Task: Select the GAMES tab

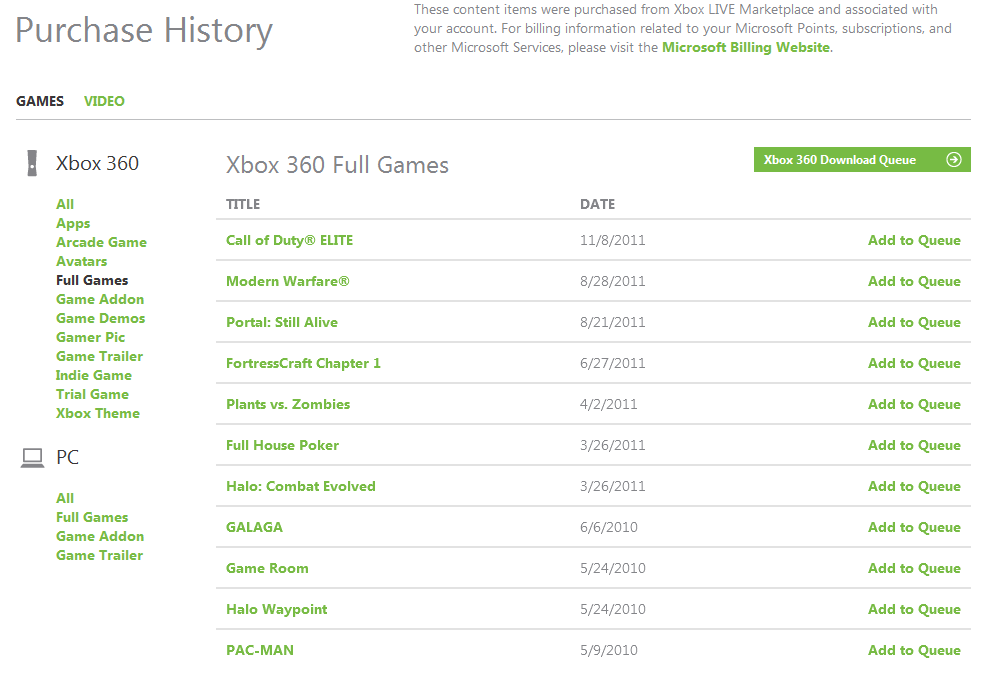Action: tap(40, 101)
